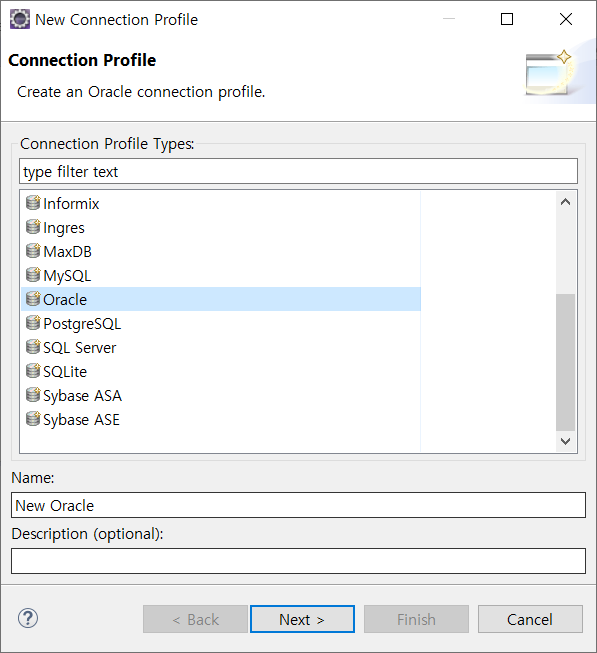The width and height of the screenshot is (597, 653).
Task: Click the Description (optional) text field
Action: [x=298, y=561]
